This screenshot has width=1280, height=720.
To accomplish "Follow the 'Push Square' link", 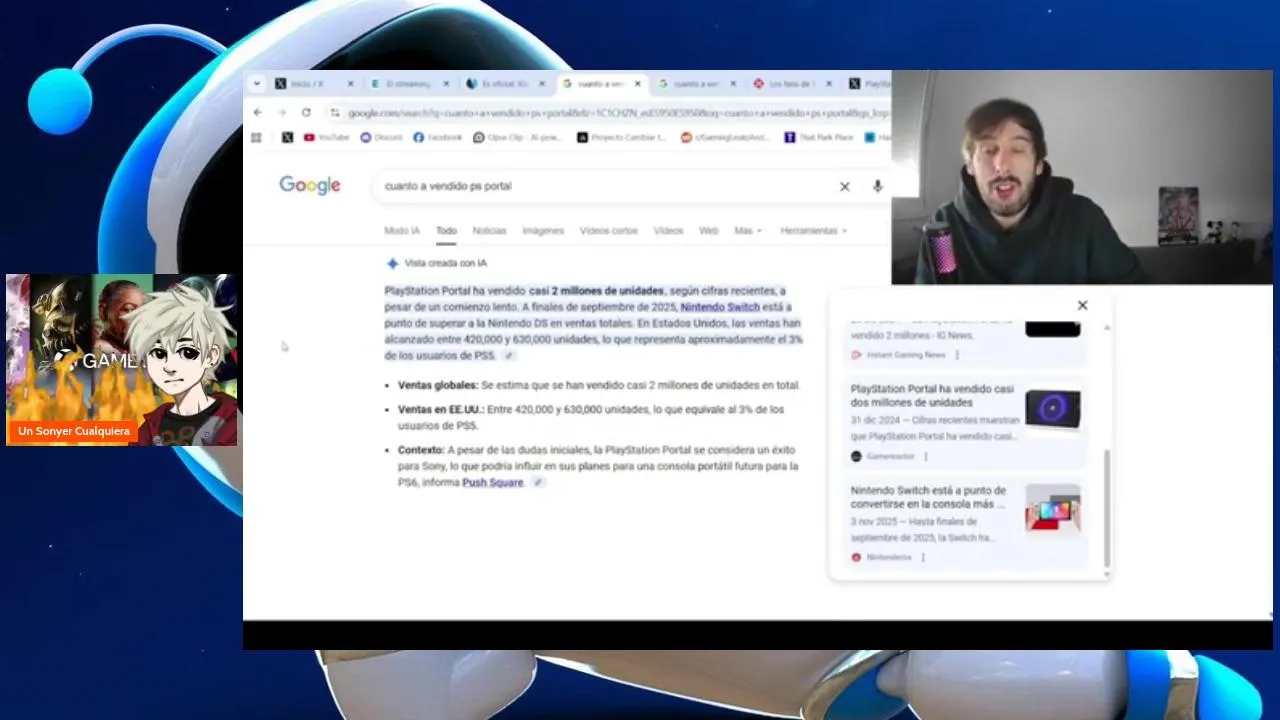I will coord(492,483).
